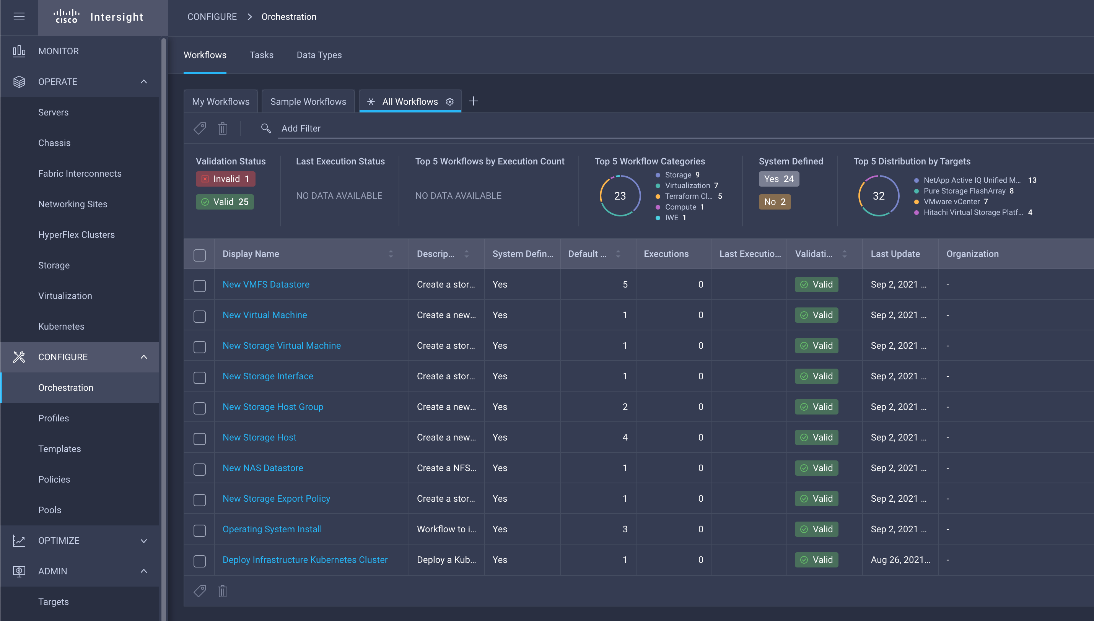
Task: Sort by Validation column arrows
Action: pyautogui.click(x=844, y=254)
